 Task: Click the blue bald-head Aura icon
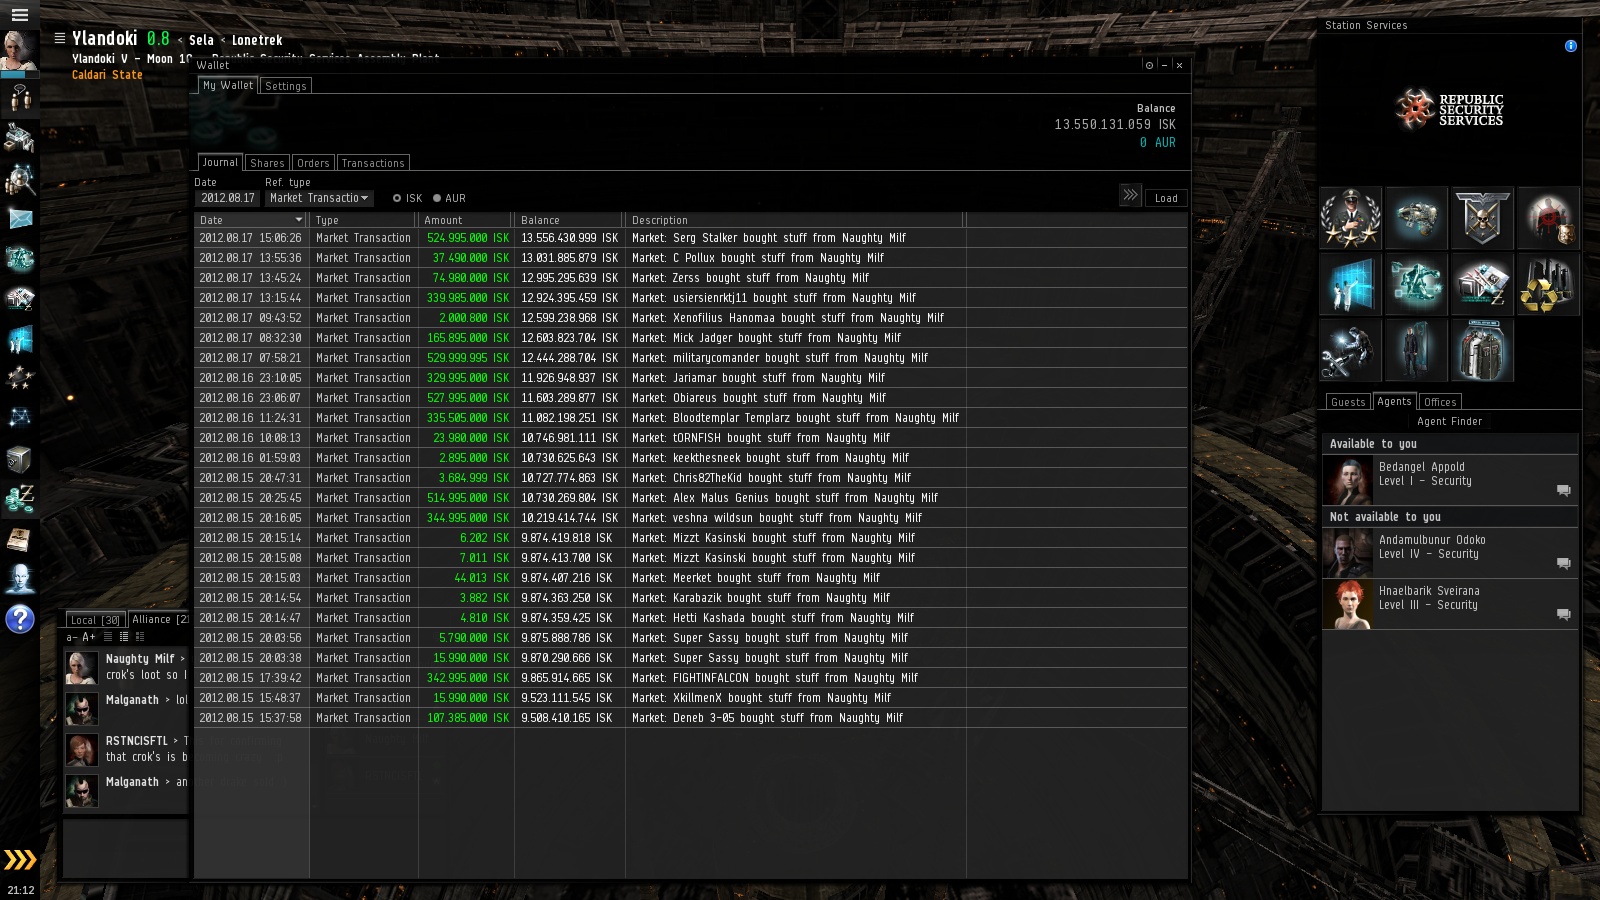(20, 579)
